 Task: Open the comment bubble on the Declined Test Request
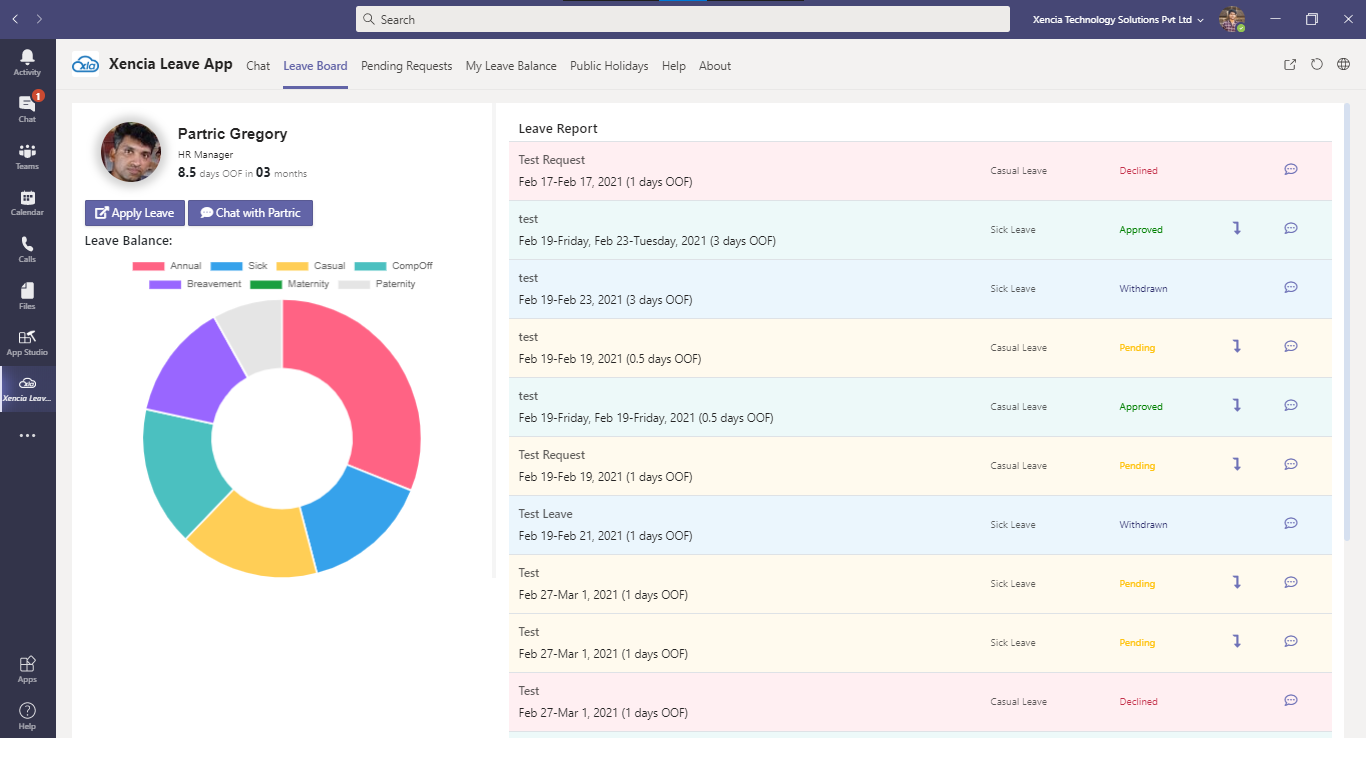coord(1291,169)
